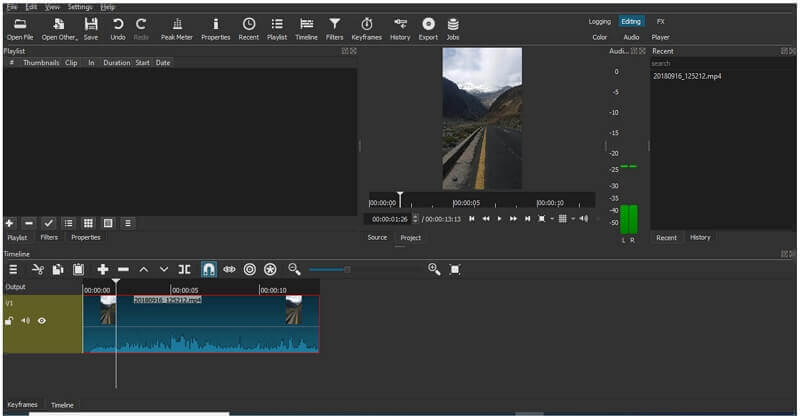The image size is (800, 419).
Task: Ripple delete with the timeline minus icon
Action: click(123, 269)
